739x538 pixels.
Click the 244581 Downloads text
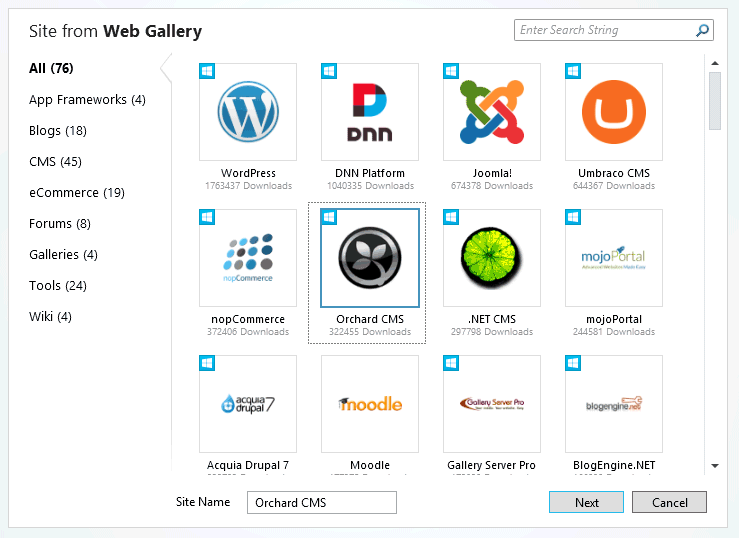click(614, 332)
